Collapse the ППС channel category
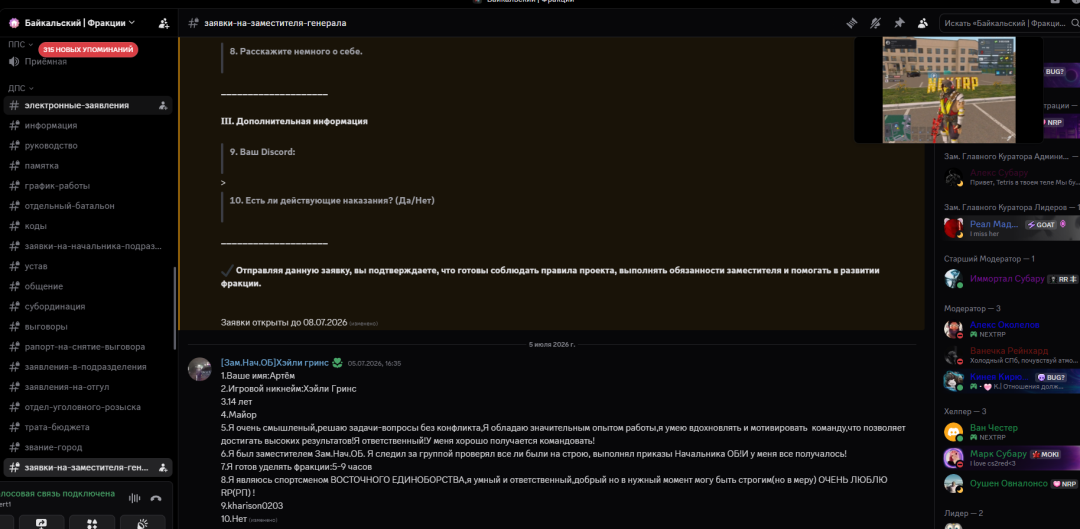Image resolution: width=1080 pixels, height=529 pixels. click(21, 44)
